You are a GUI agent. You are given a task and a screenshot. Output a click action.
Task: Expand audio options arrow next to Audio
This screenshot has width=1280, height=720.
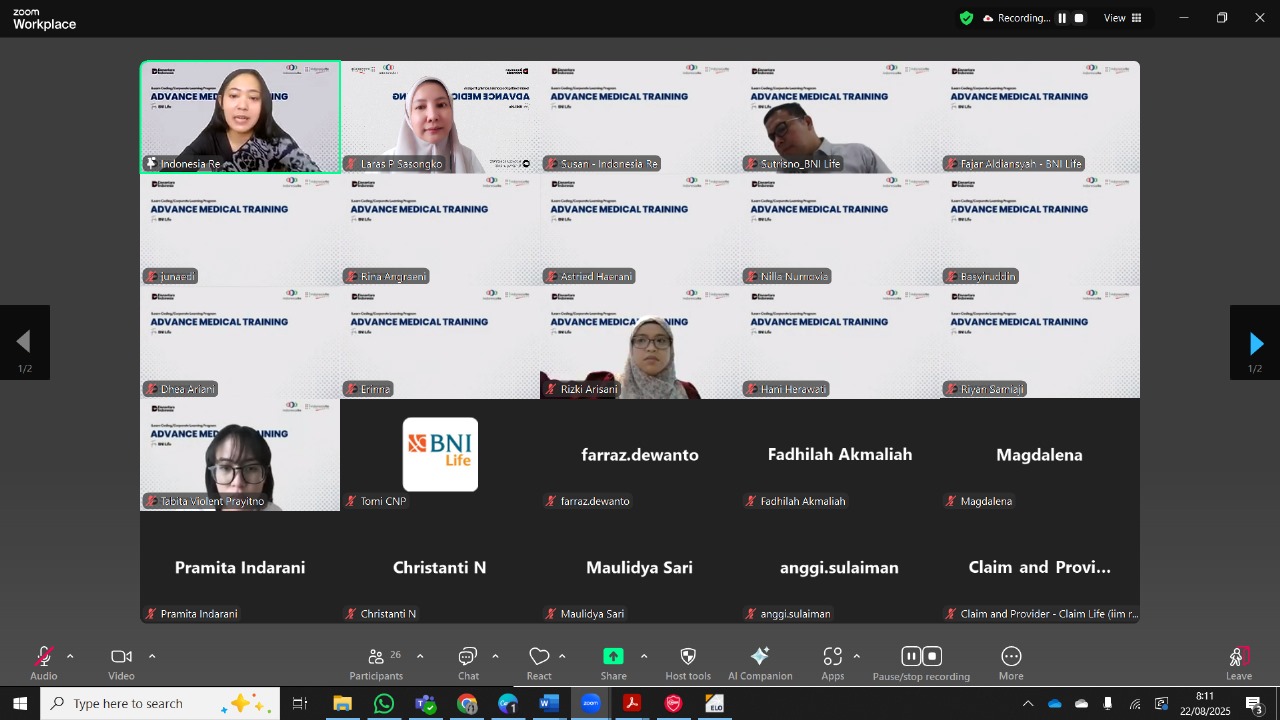(70, 656)
